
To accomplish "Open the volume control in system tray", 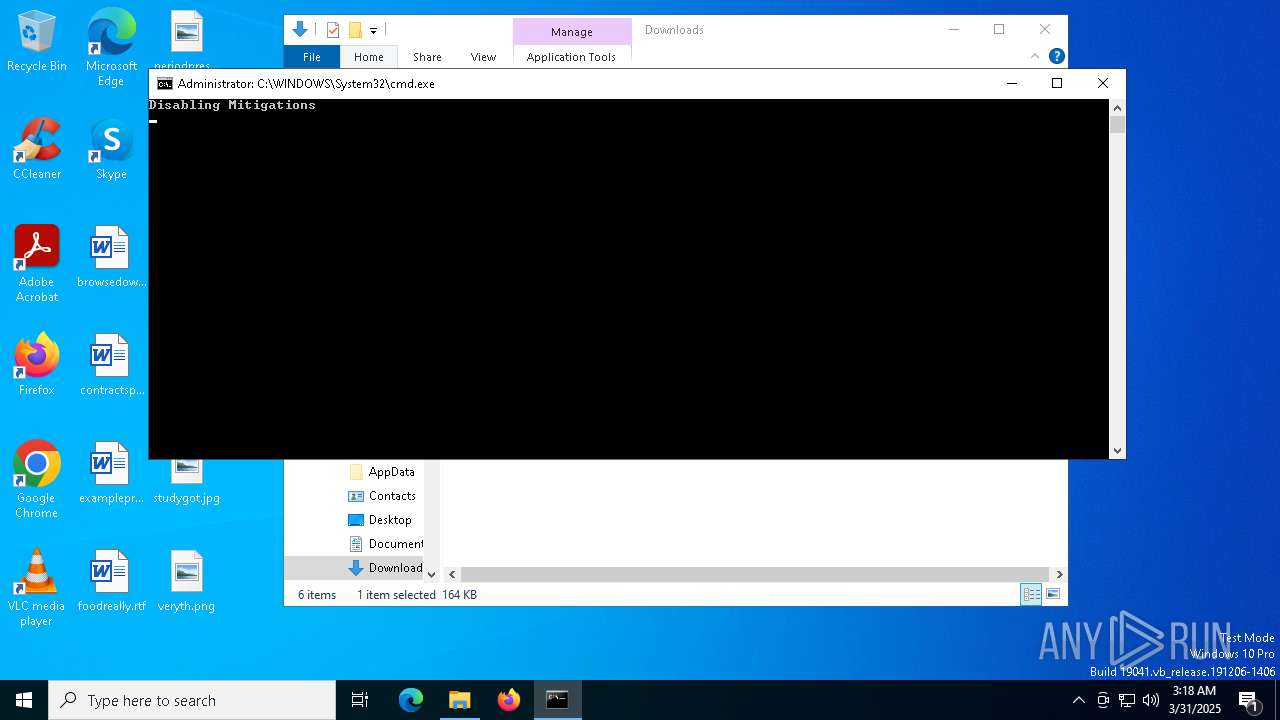I will pyautogui.click(x=1151, y=700).
